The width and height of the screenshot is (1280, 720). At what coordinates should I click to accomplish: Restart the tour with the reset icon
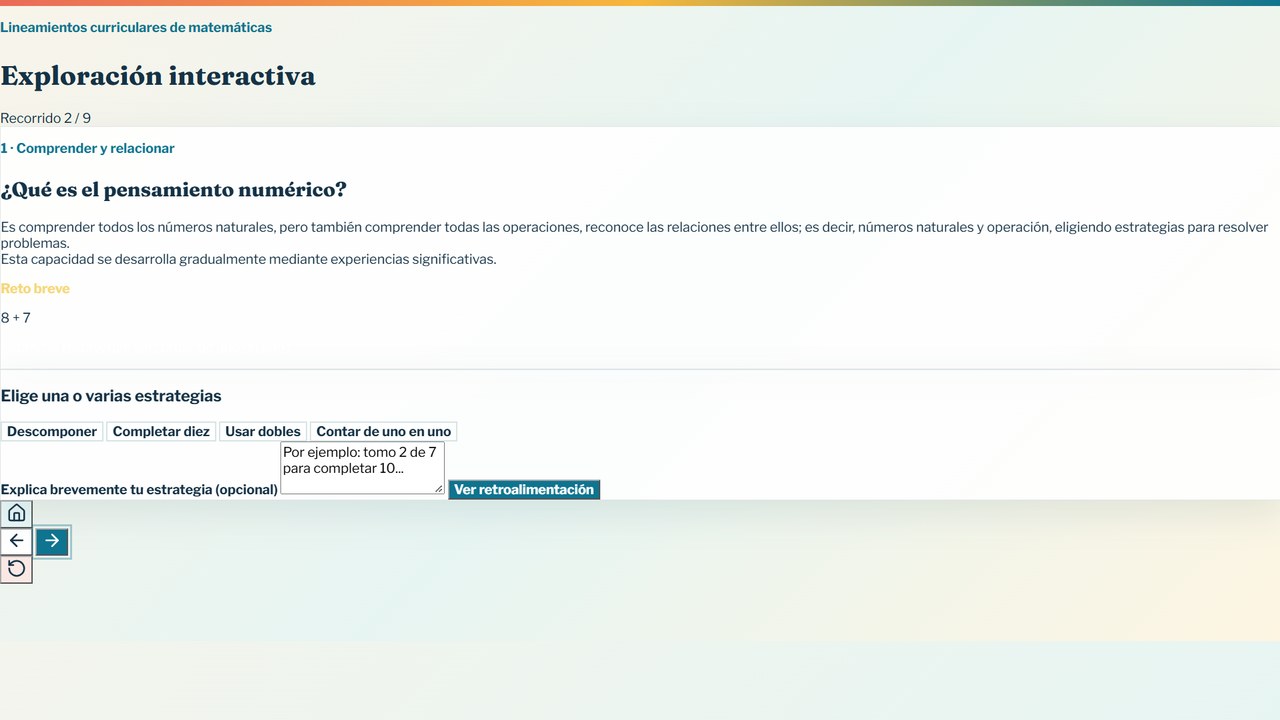(x=16, y=569)
